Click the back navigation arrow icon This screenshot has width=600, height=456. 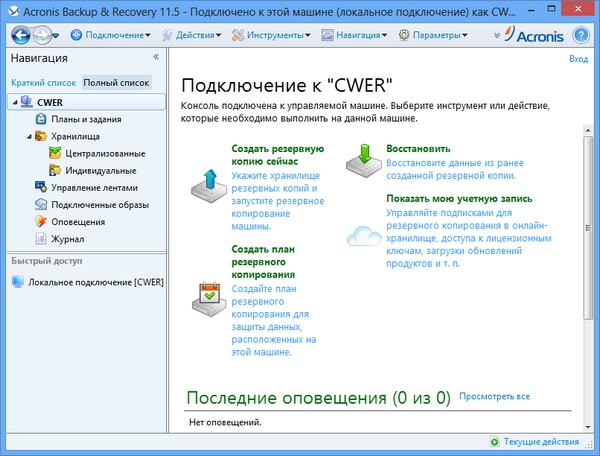point(22,35)
